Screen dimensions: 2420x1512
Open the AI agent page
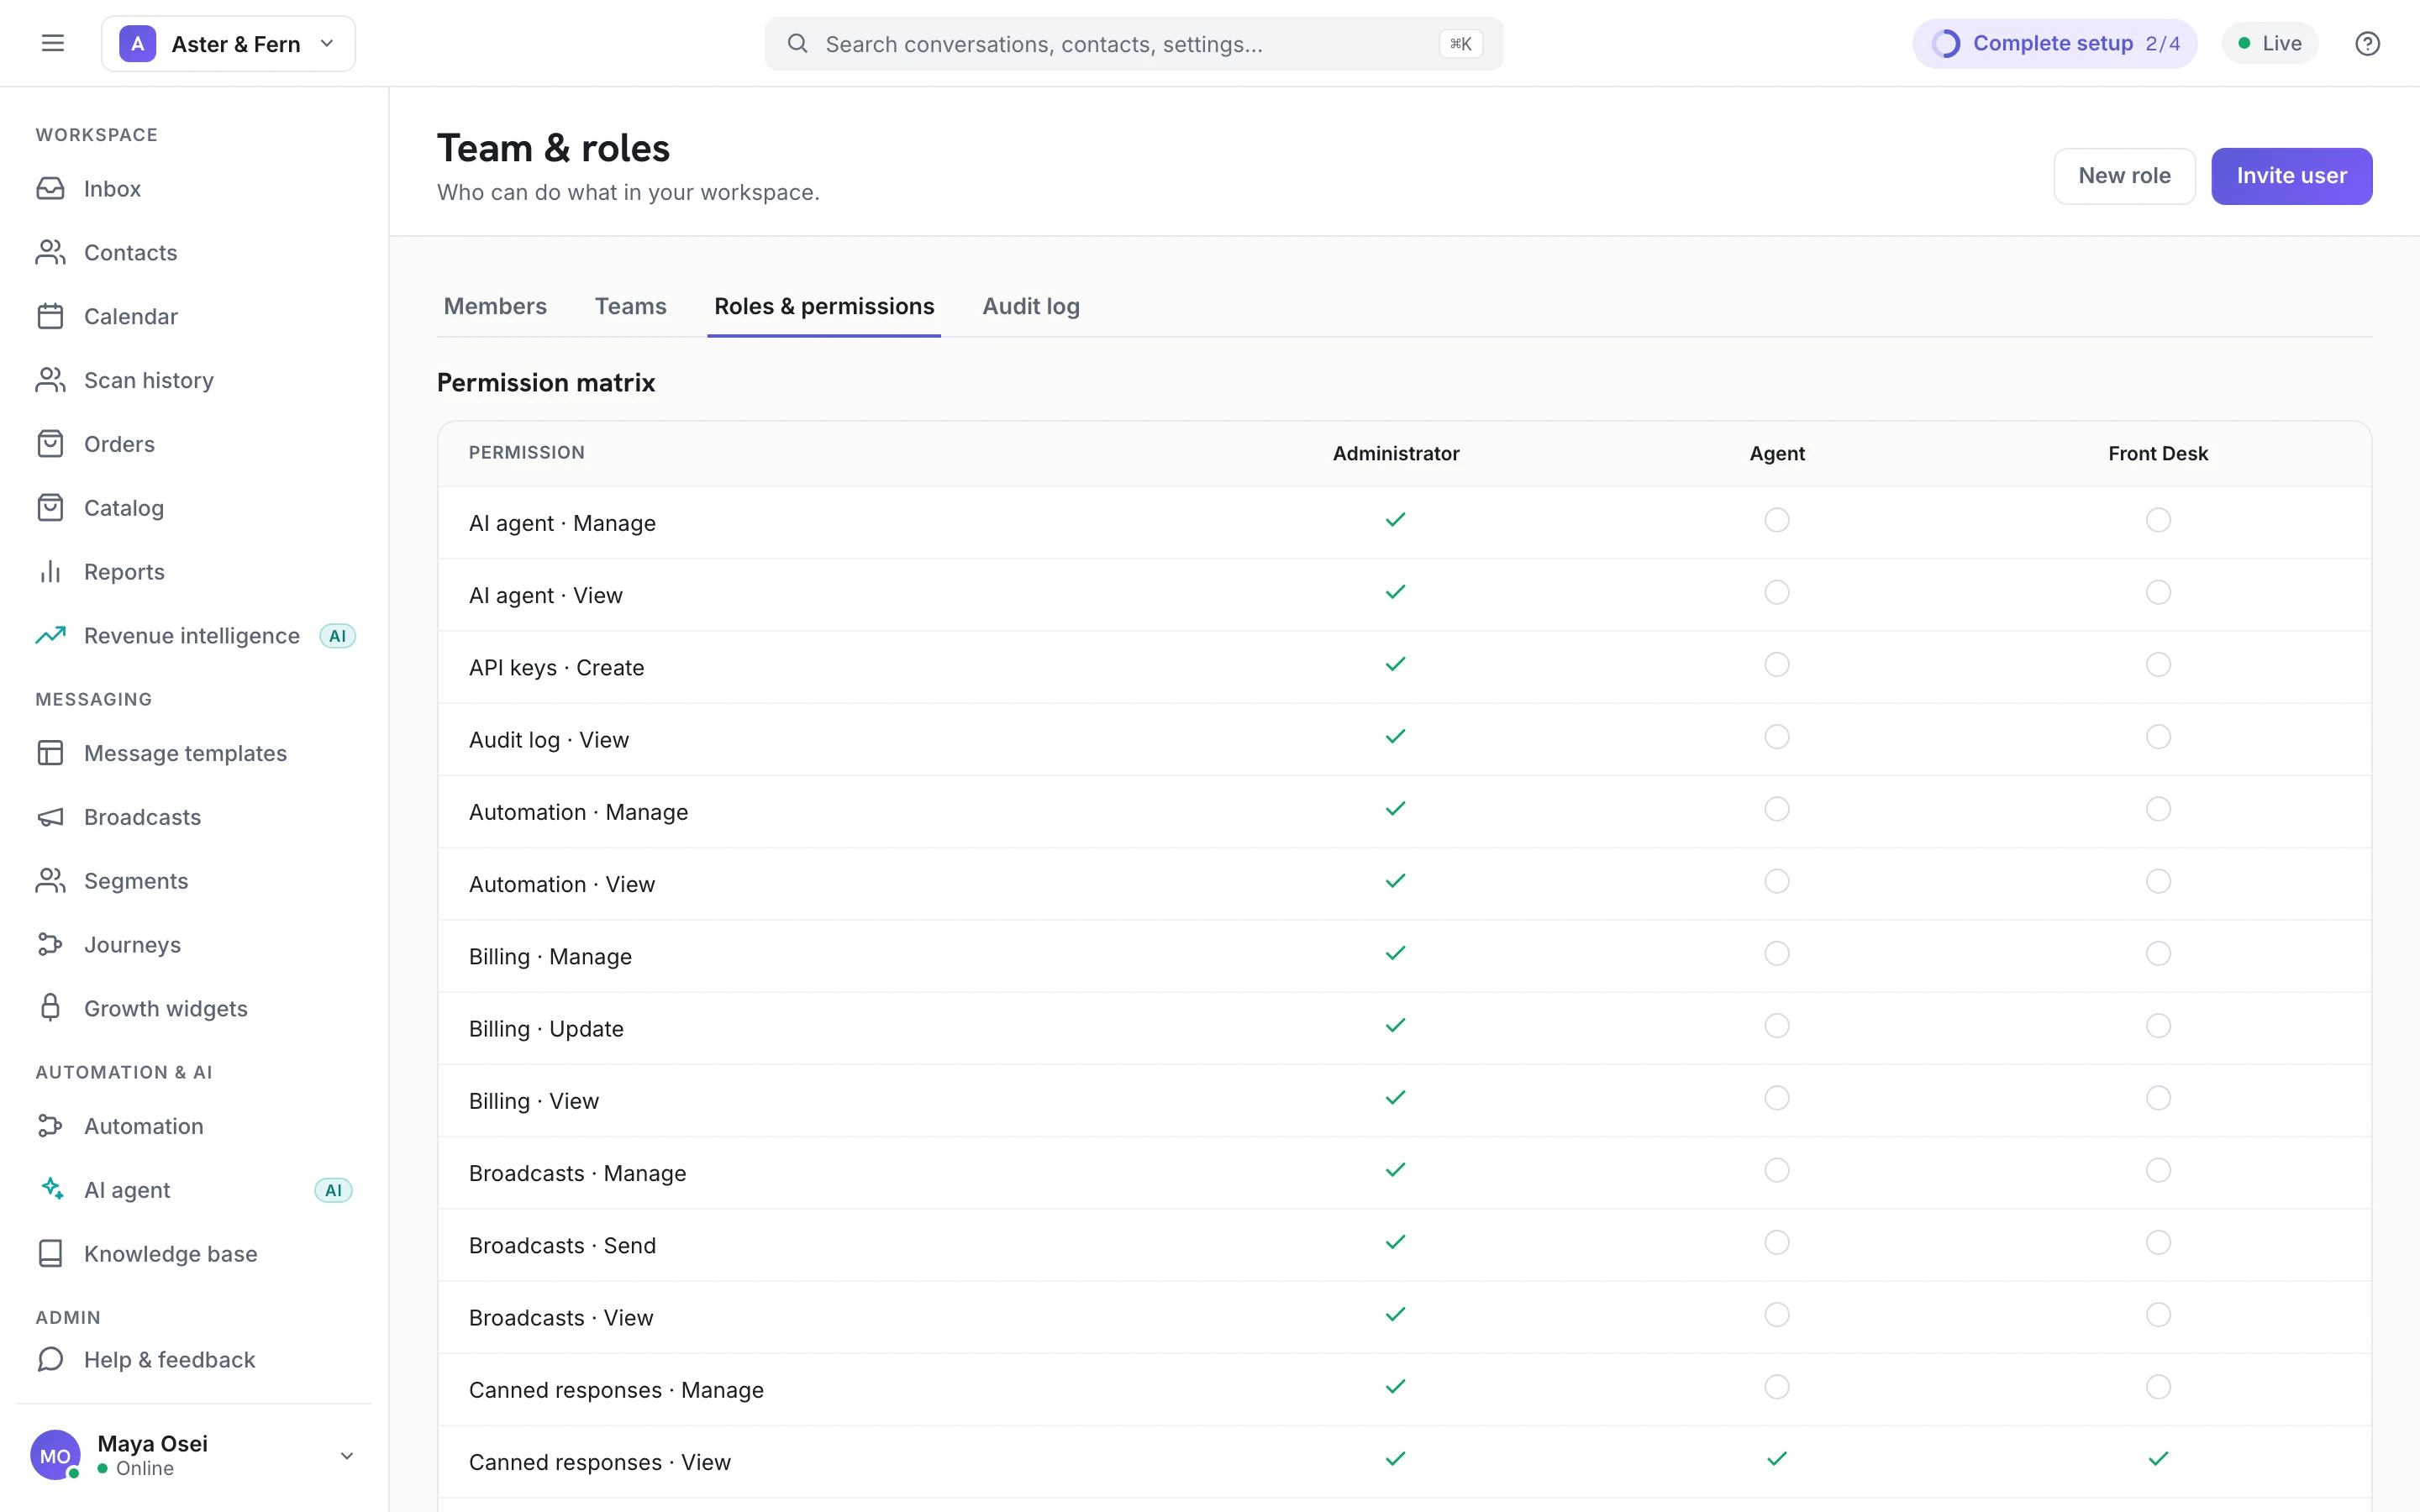click(x=194, y=1190)
